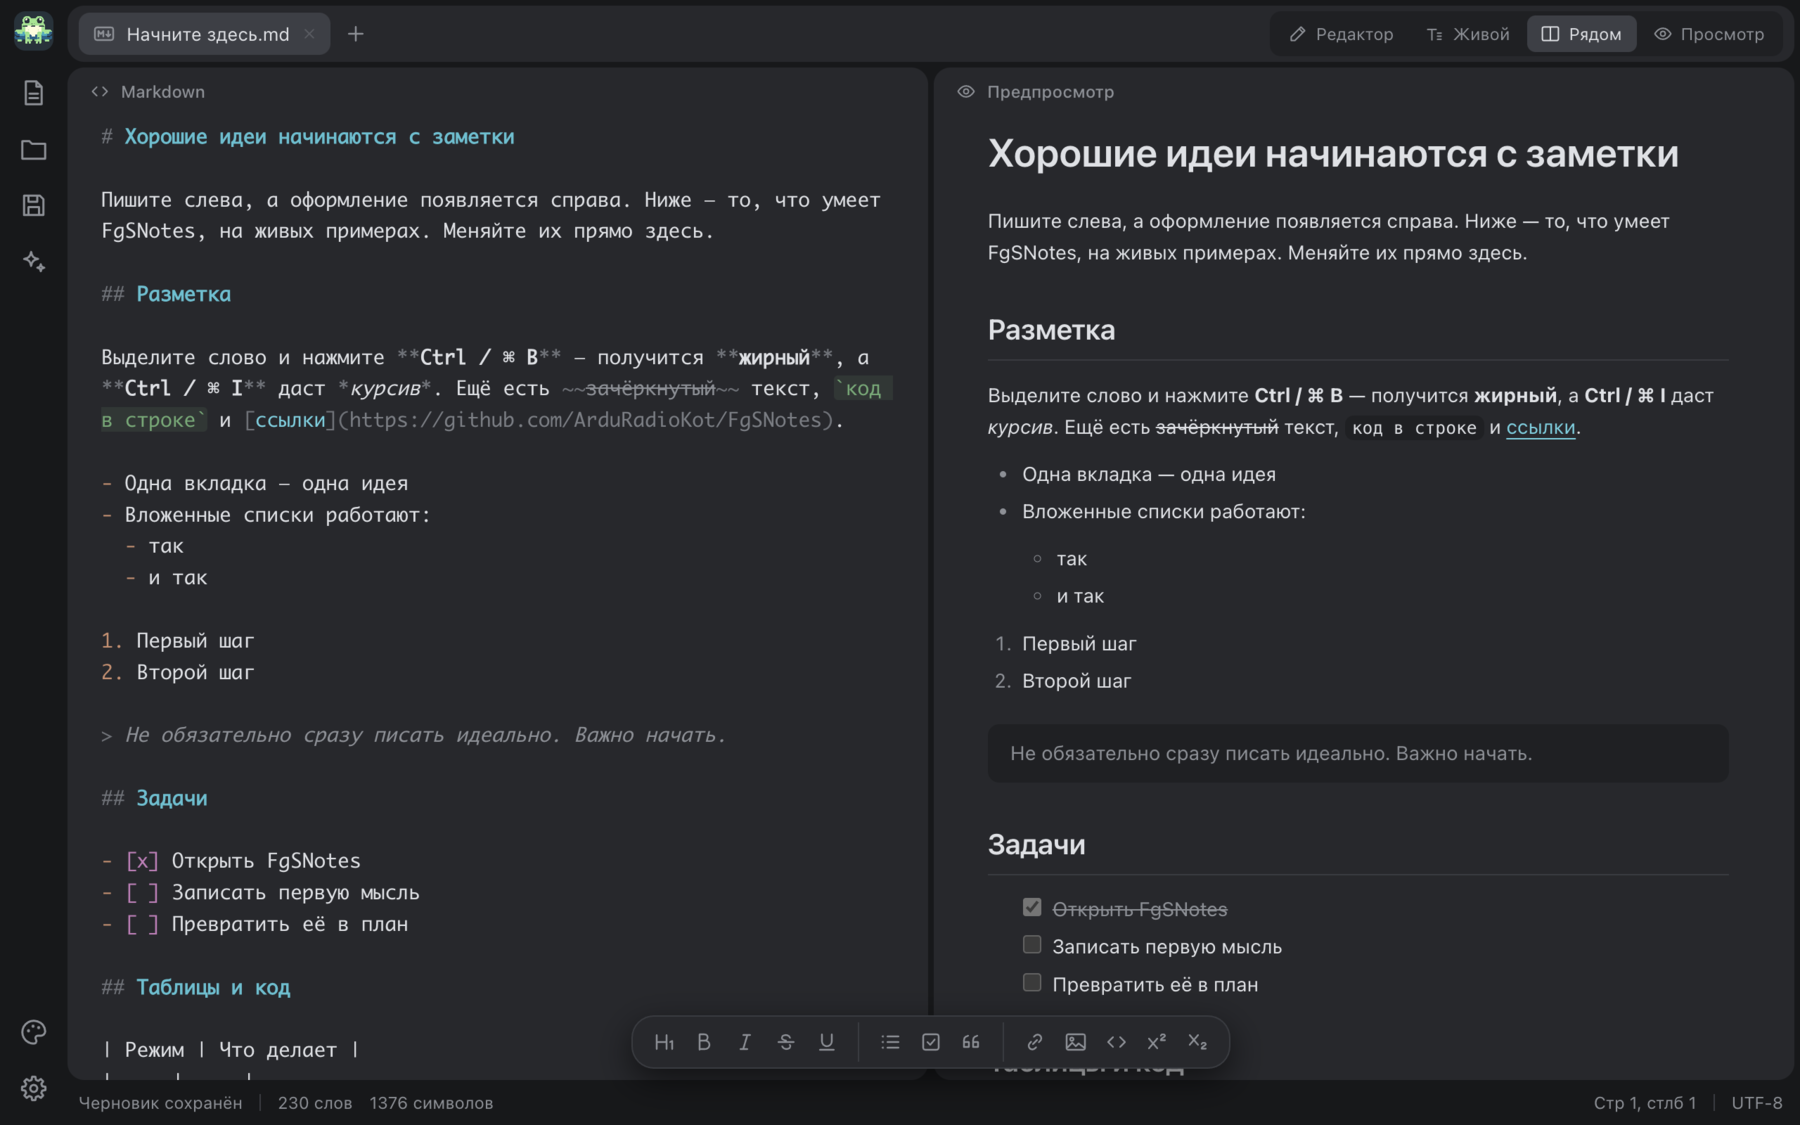Switch to the 'Просмотр' preview mode

[1709, 34]
